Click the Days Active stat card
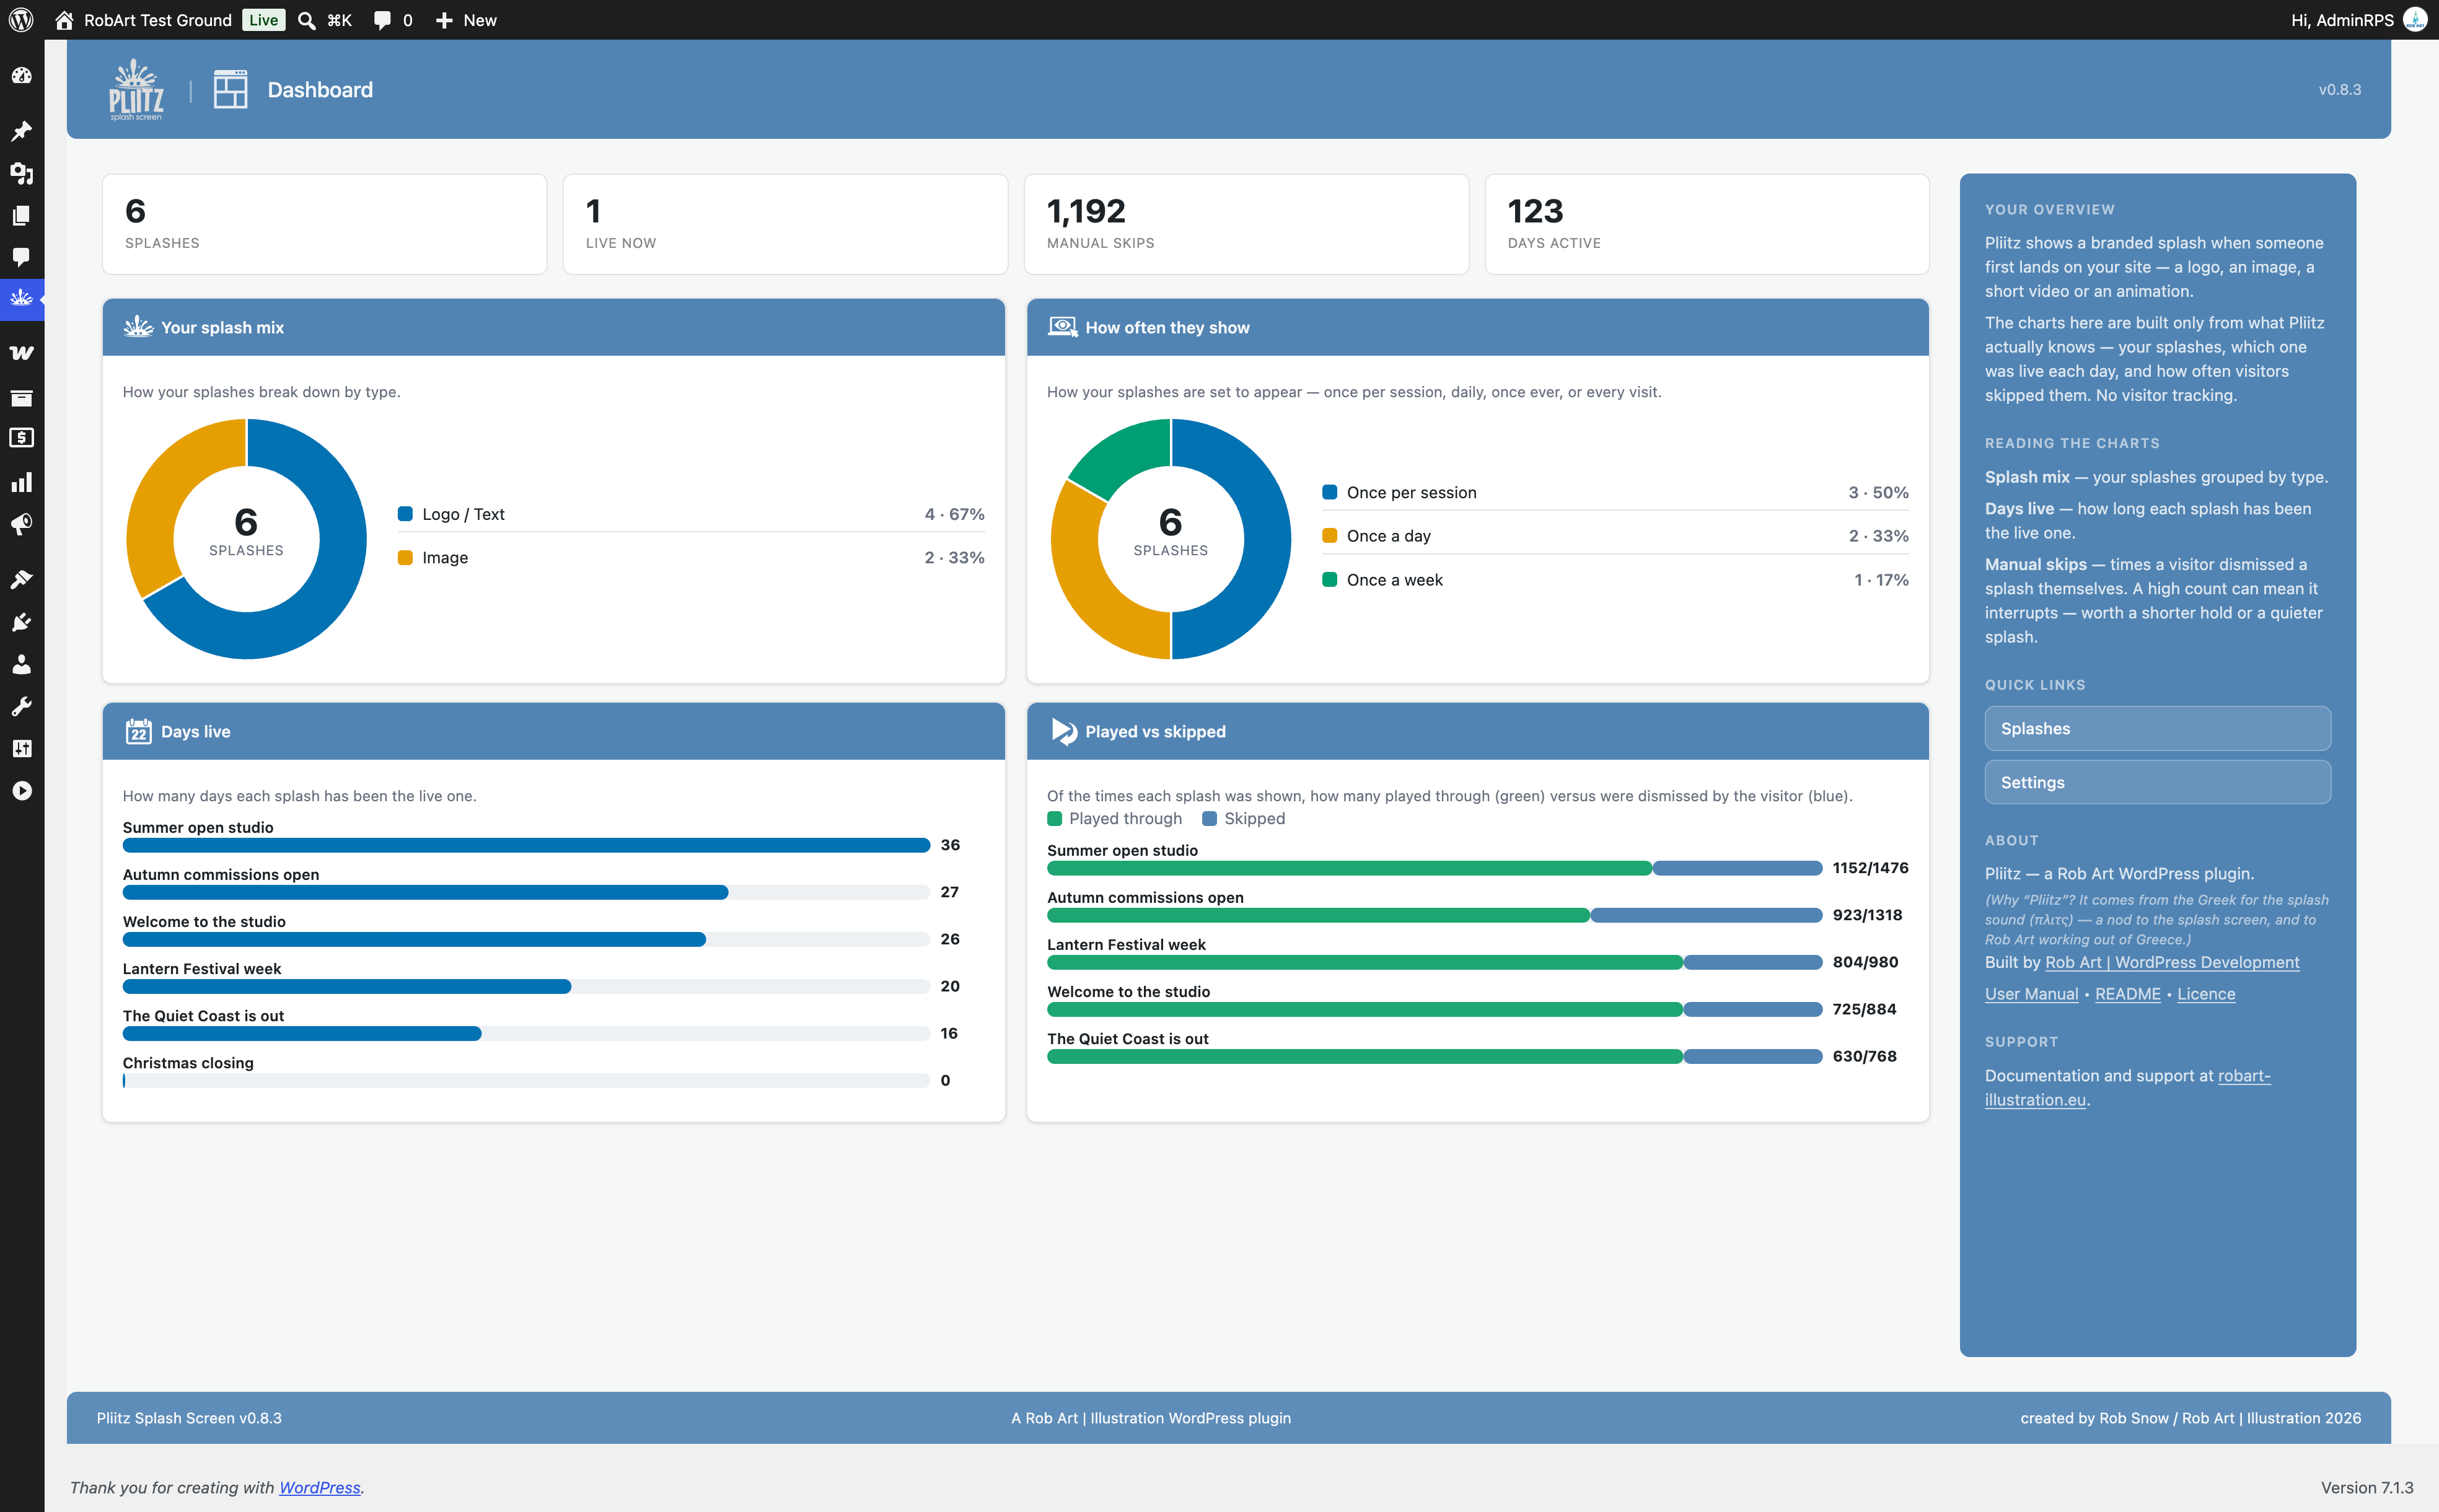Image resolution: width=2439 pixels, height=1512 pixels. pyautogui.click(x=1707, y=224)
